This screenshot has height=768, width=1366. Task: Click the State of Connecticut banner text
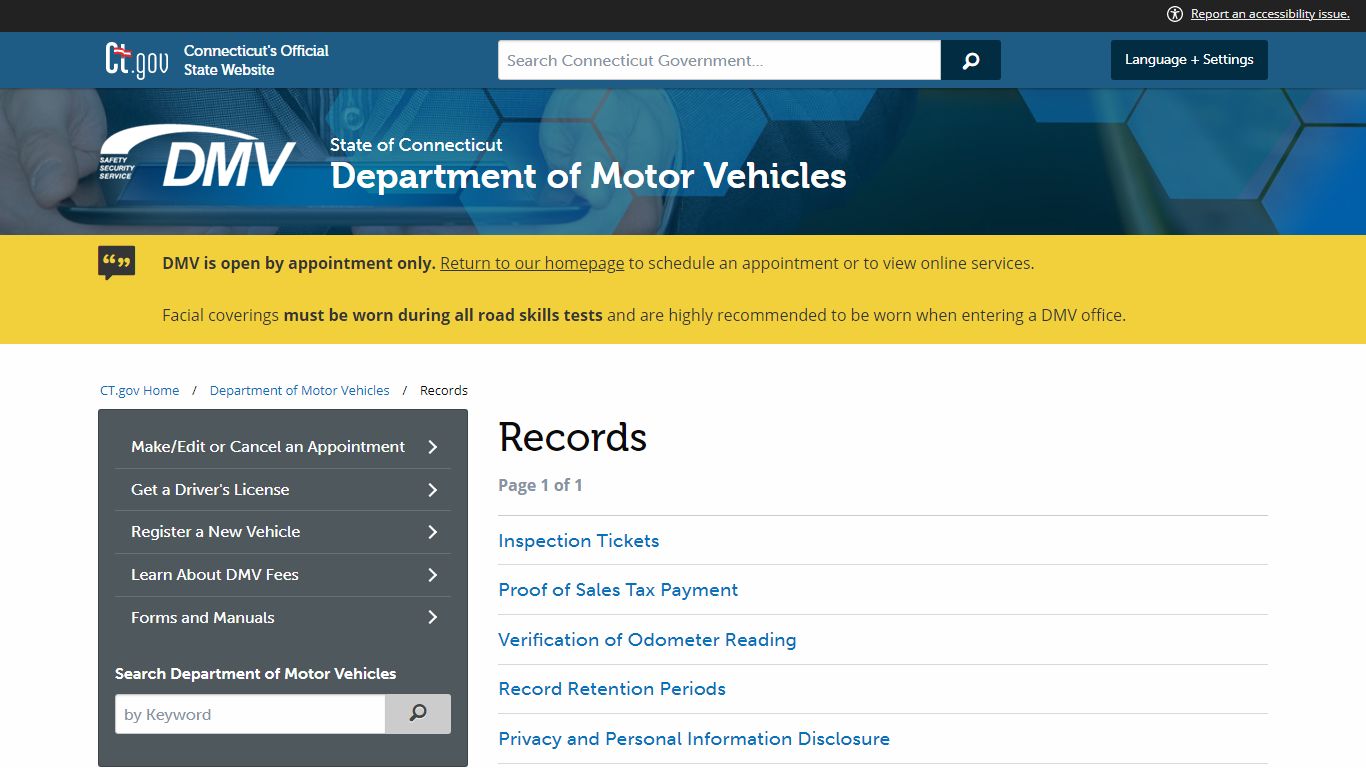pos(416,145)
